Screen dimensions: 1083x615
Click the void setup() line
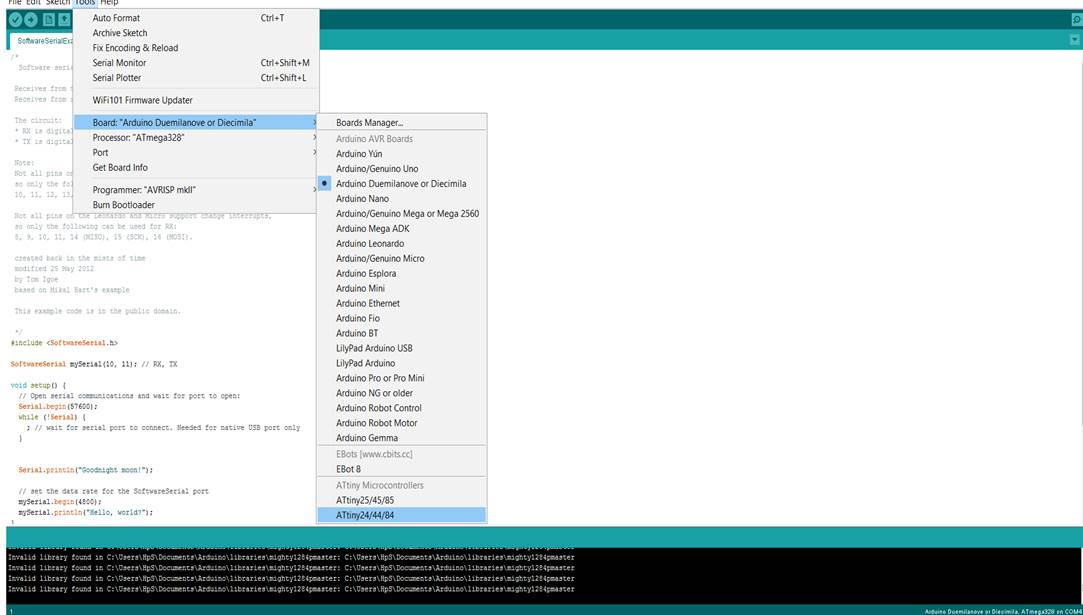pyautogui.click(x=38, y=385)
